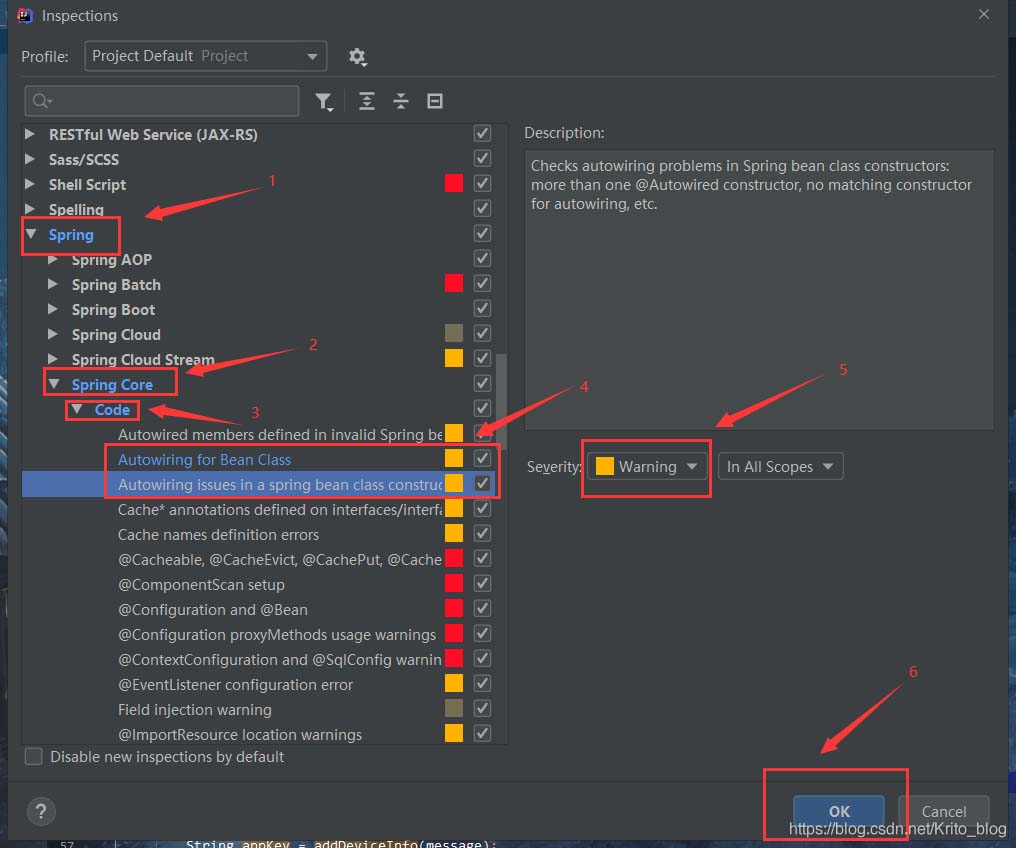Open the Severity Warning dropdown
The width and height of the screenshot is (1016, 848).
pyautogui.click(x=646, y=467)
